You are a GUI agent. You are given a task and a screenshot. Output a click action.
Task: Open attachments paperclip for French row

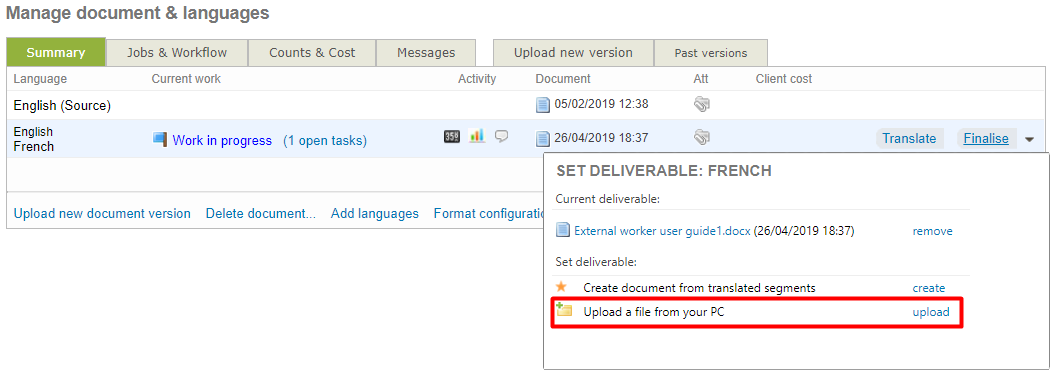click(x=701, y=138)
